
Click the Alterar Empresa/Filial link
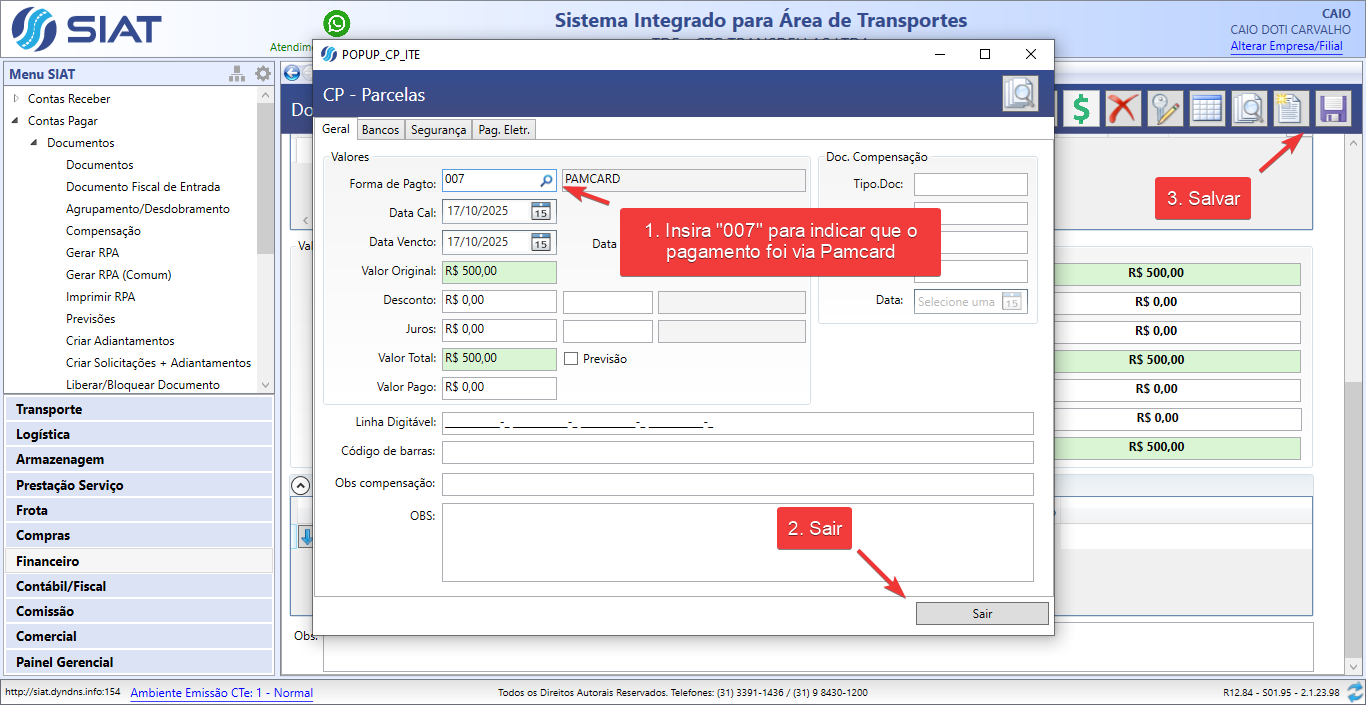coord(1288,46)
